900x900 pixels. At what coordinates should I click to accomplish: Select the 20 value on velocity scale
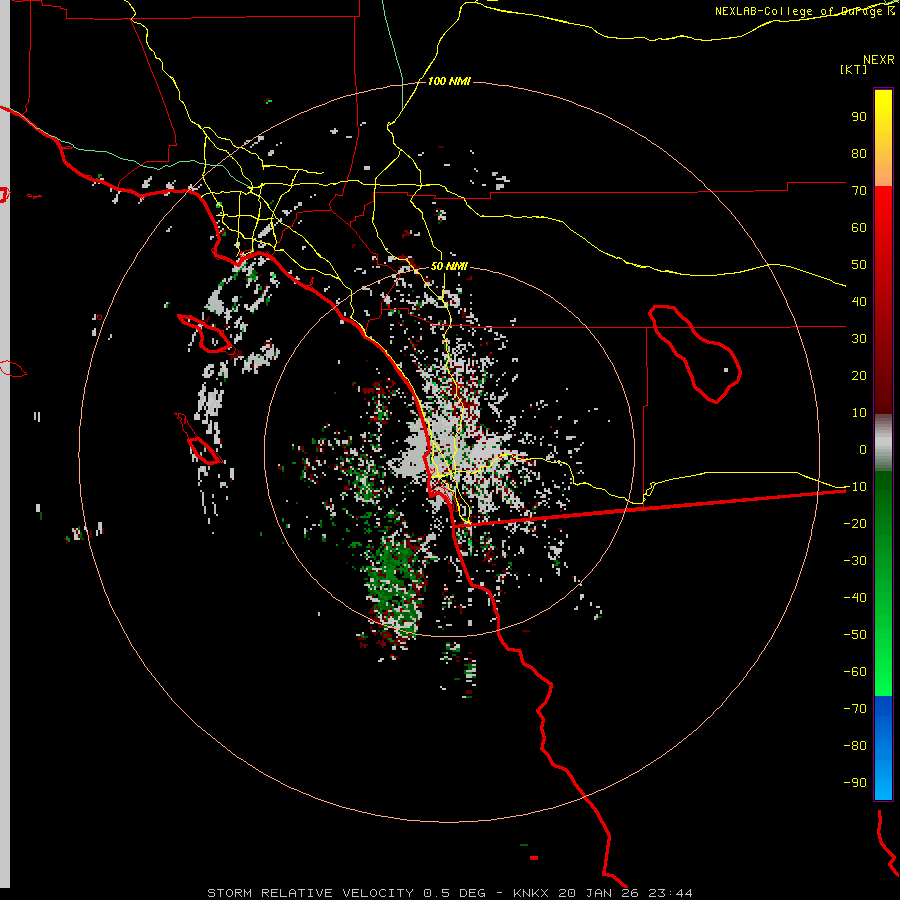tap(859, 376)
